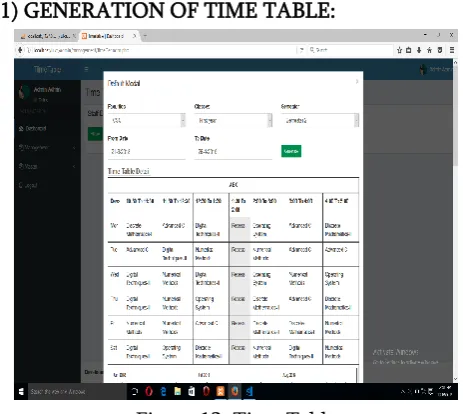
Task: Go back using the browser back arrow
Action: tap(20, 50)
